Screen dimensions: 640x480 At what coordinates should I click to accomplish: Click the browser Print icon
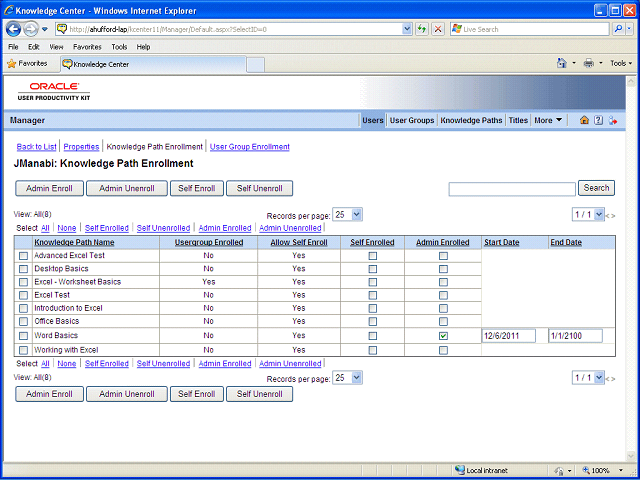pyautogui.click(x=589, y=63)
